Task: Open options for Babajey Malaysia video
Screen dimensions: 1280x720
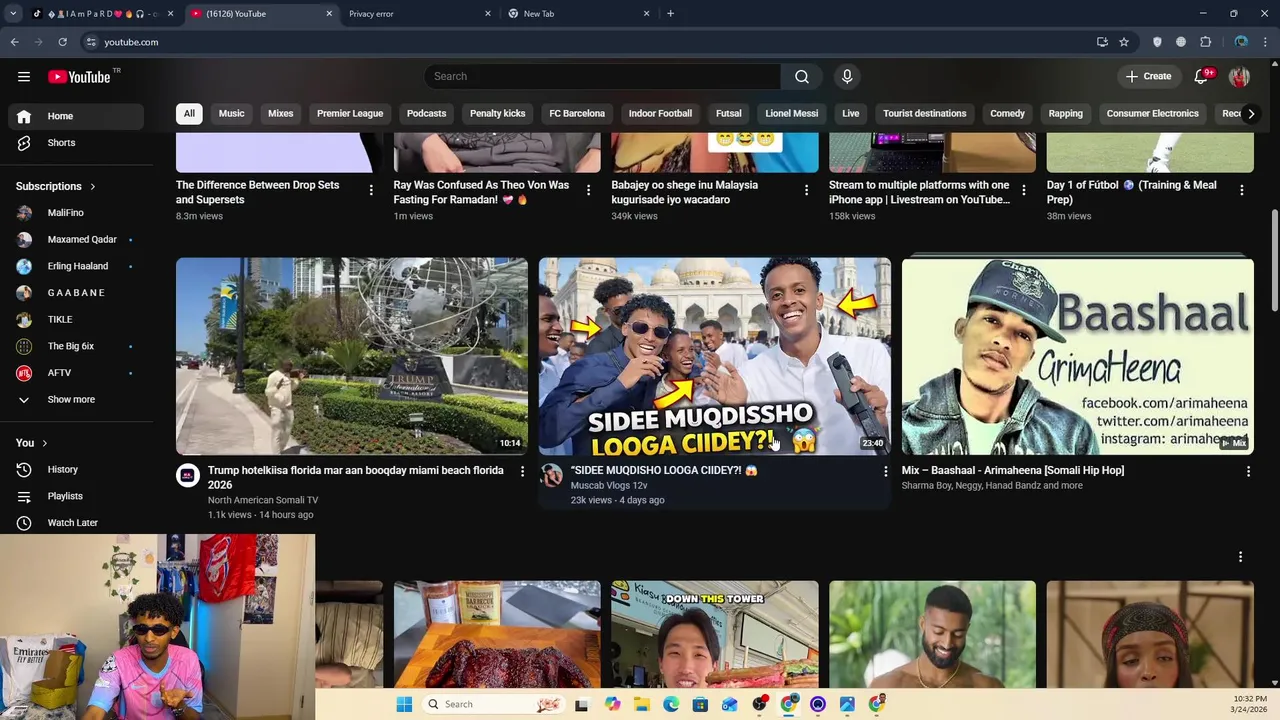Action: [806, 190]
